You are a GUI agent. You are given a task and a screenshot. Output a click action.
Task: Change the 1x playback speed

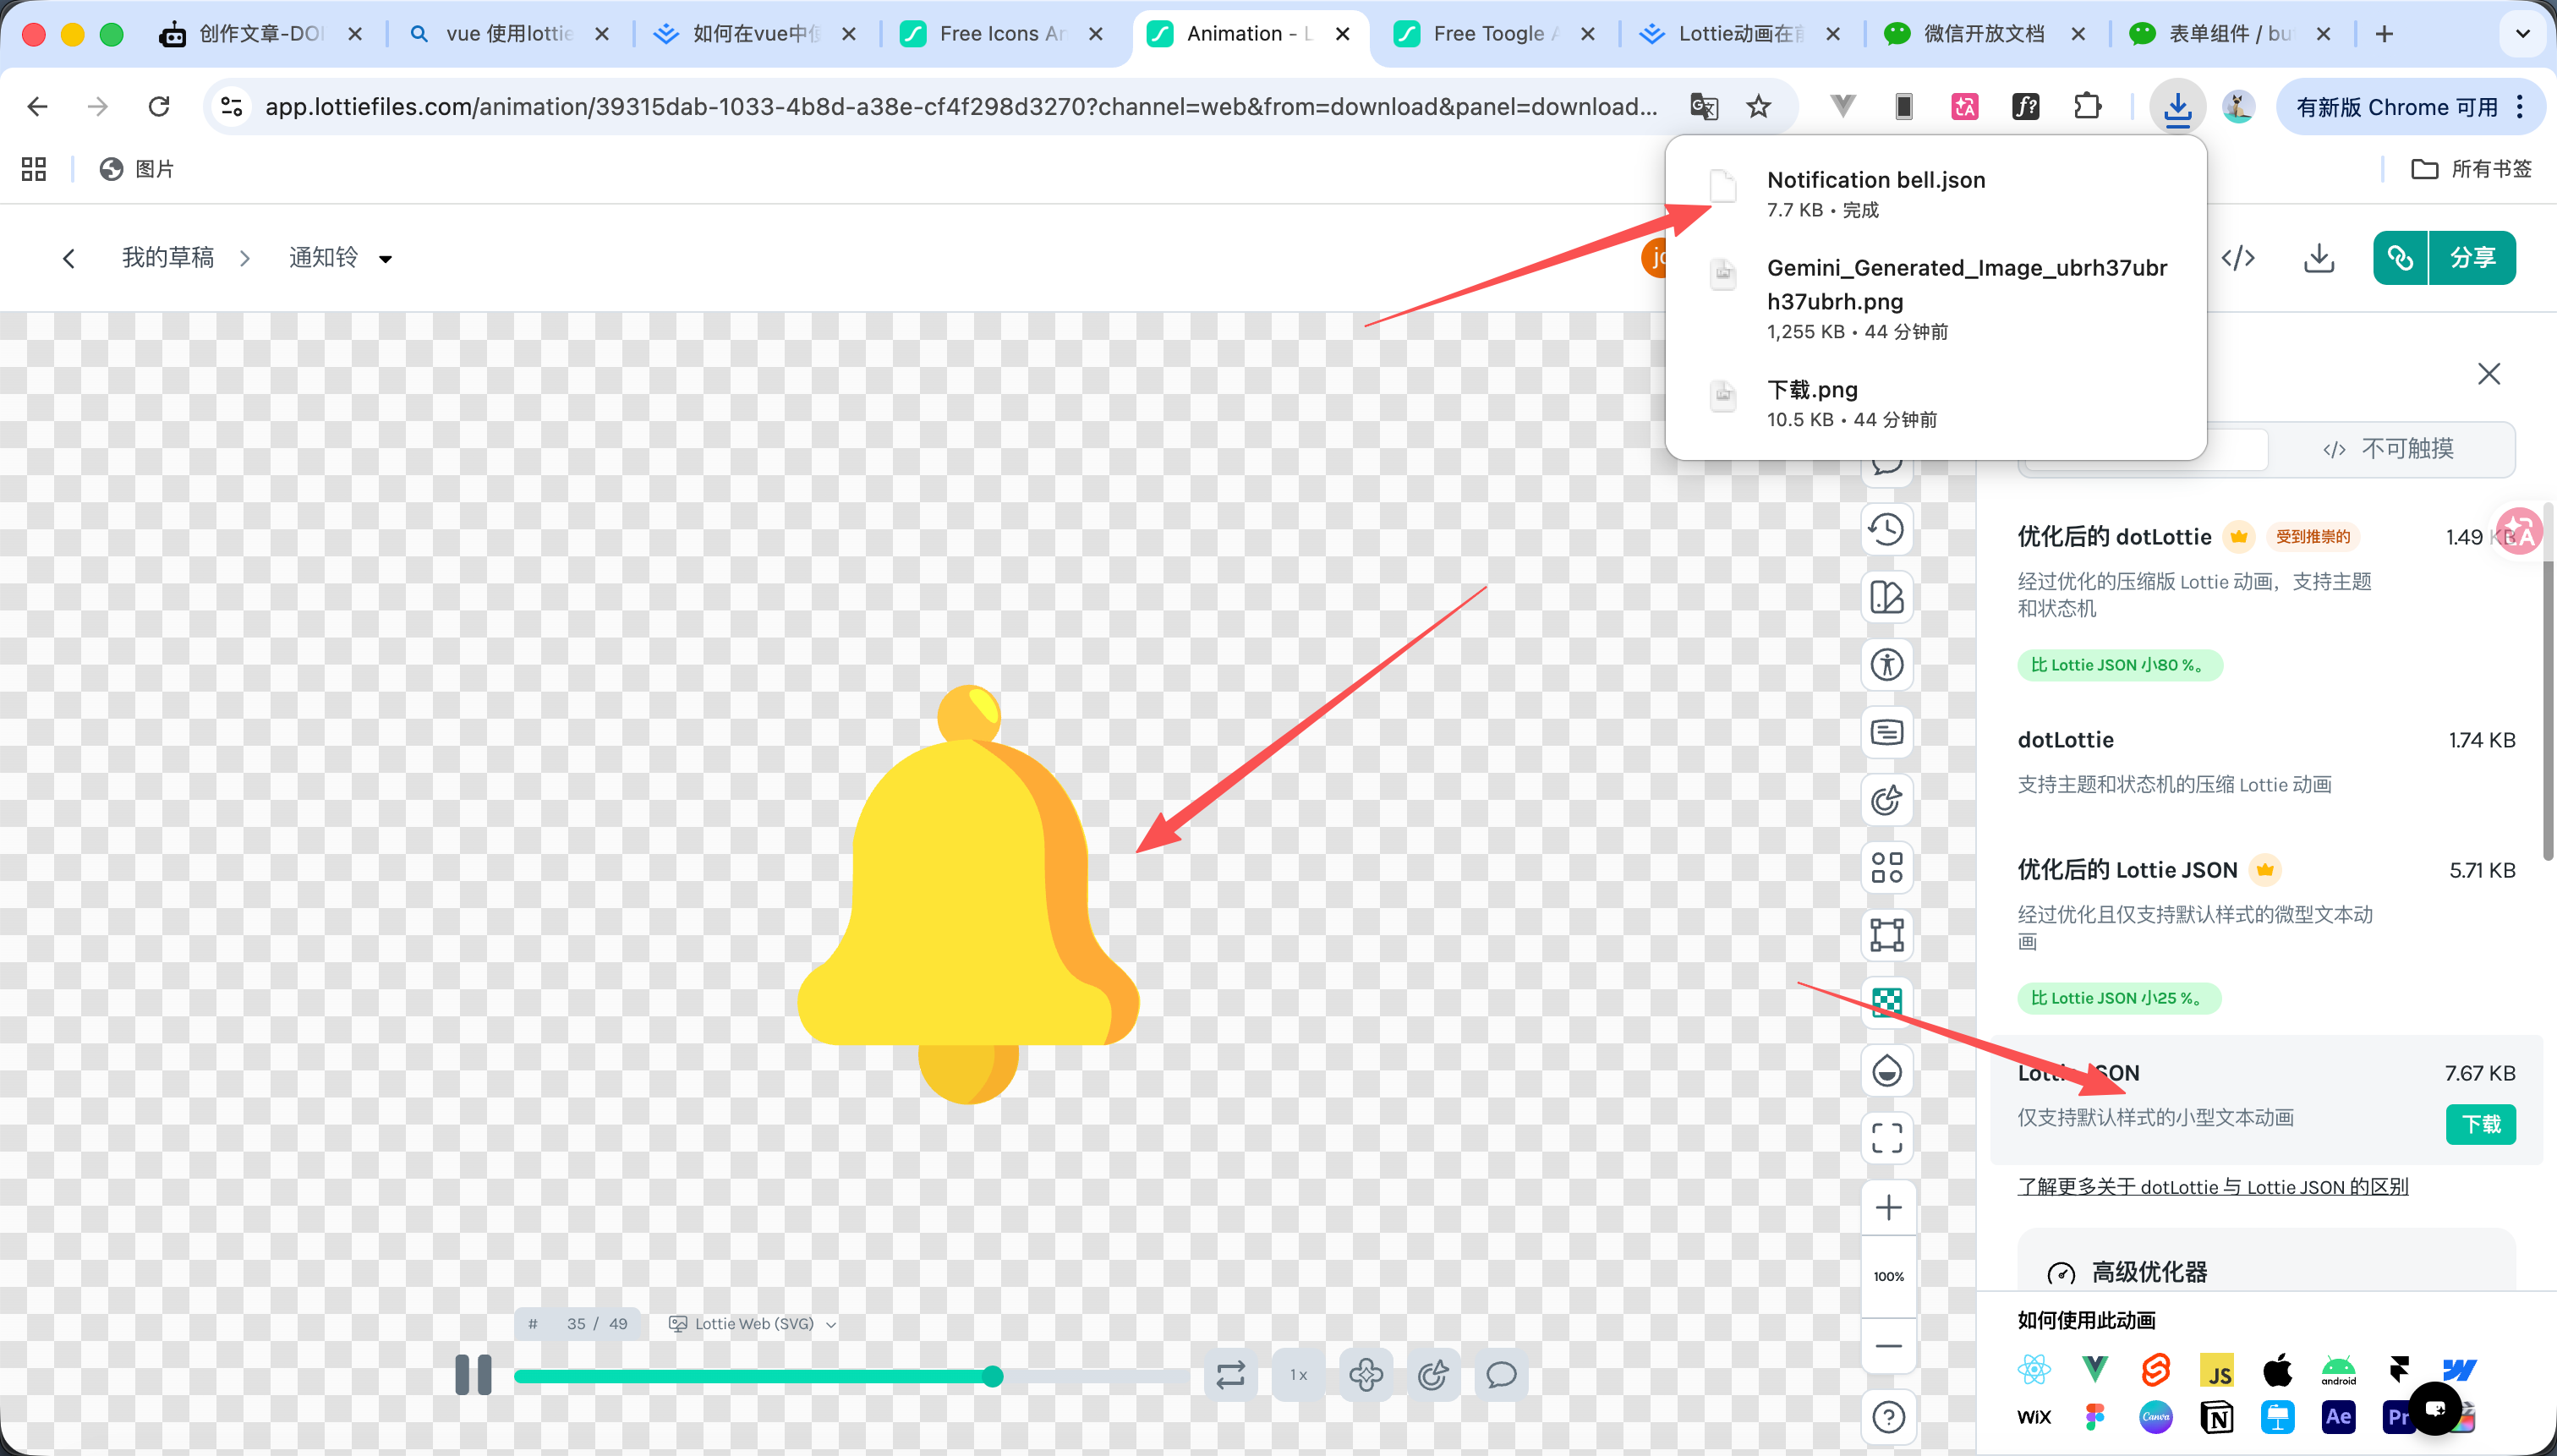point(1298,1375)
